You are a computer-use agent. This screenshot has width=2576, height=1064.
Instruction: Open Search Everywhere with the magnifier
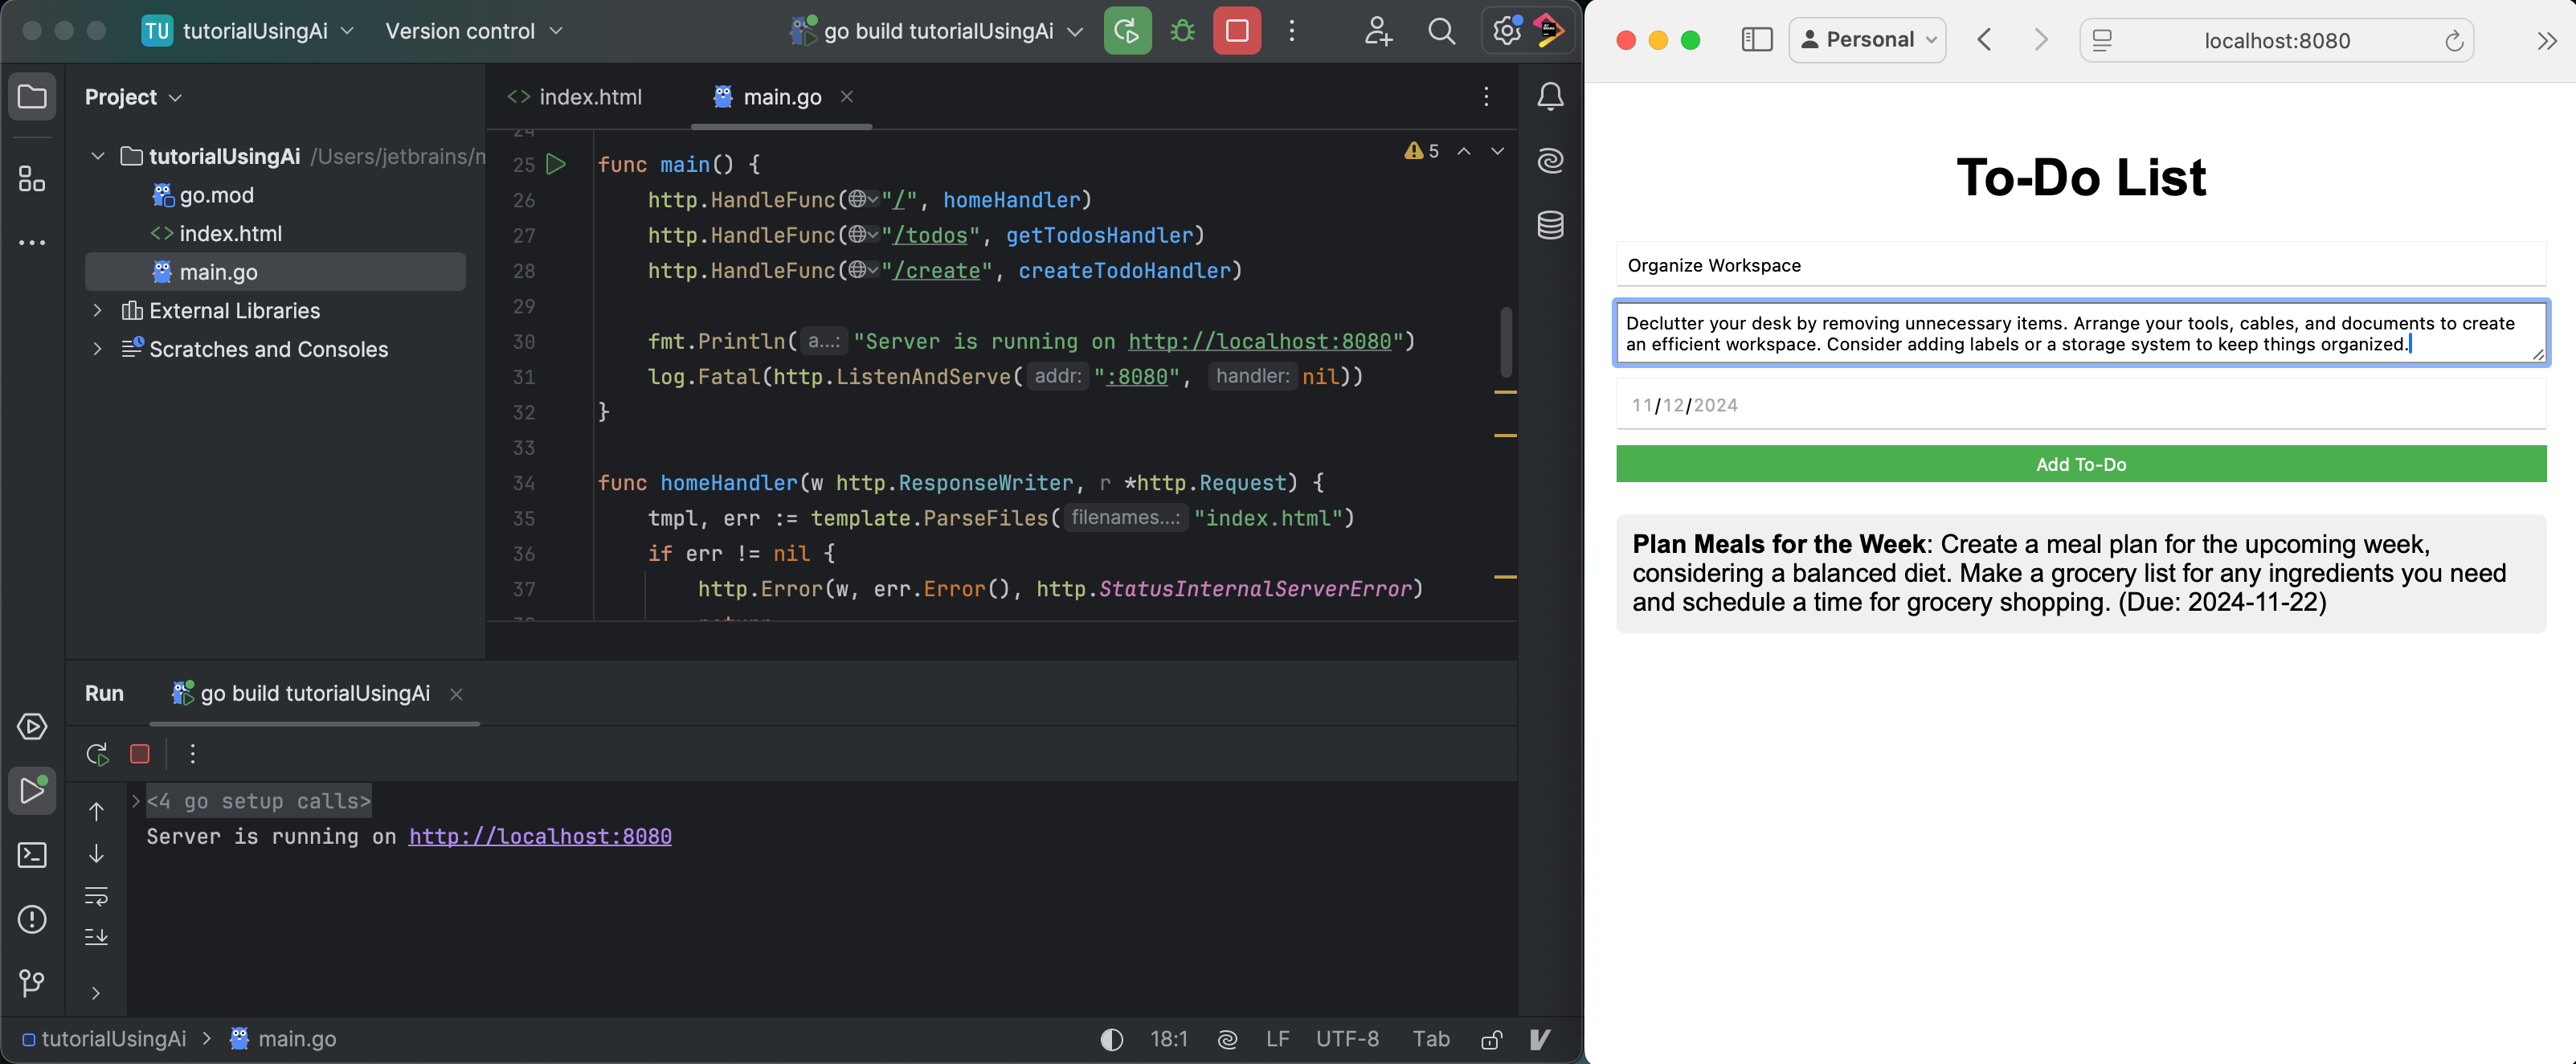tap(1441, 31)
